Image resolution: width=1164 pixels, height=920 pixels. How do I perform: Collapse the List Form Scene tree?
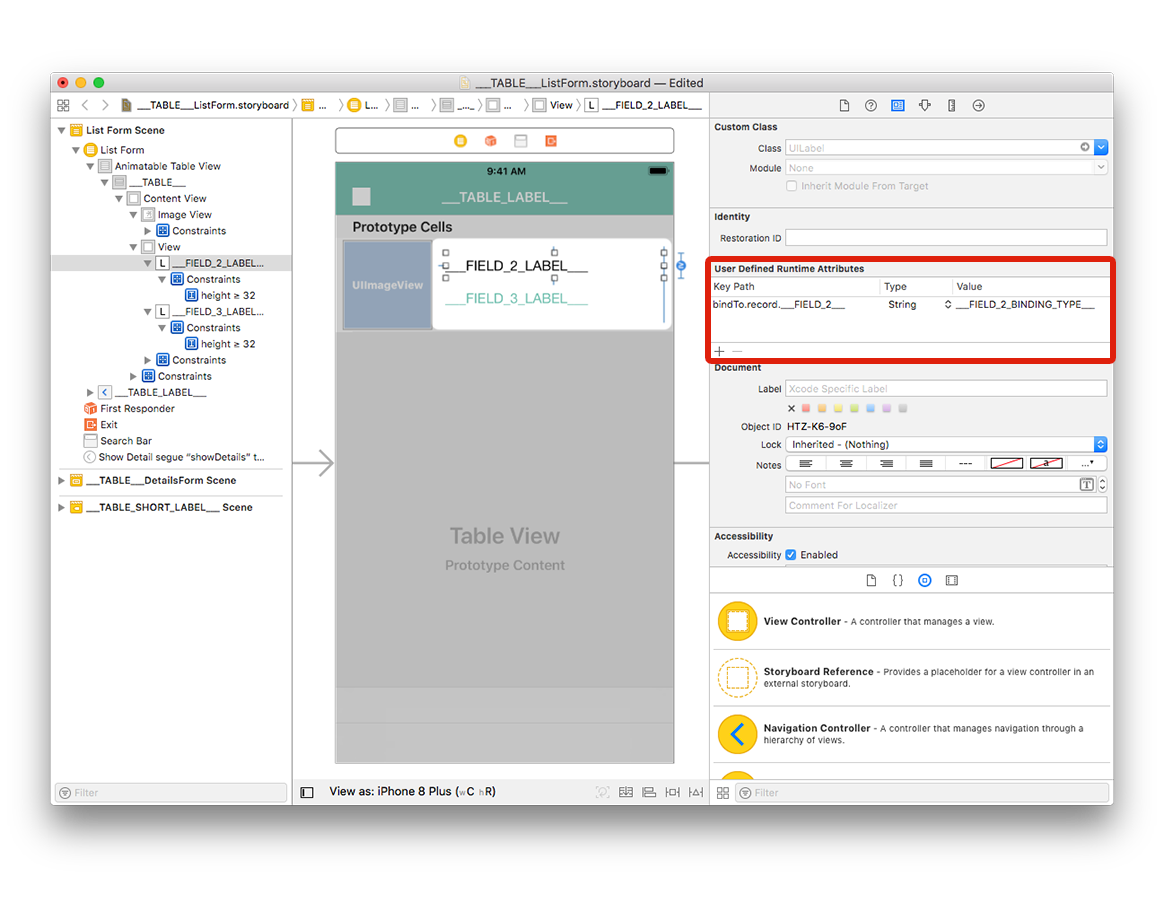[62, 130]
